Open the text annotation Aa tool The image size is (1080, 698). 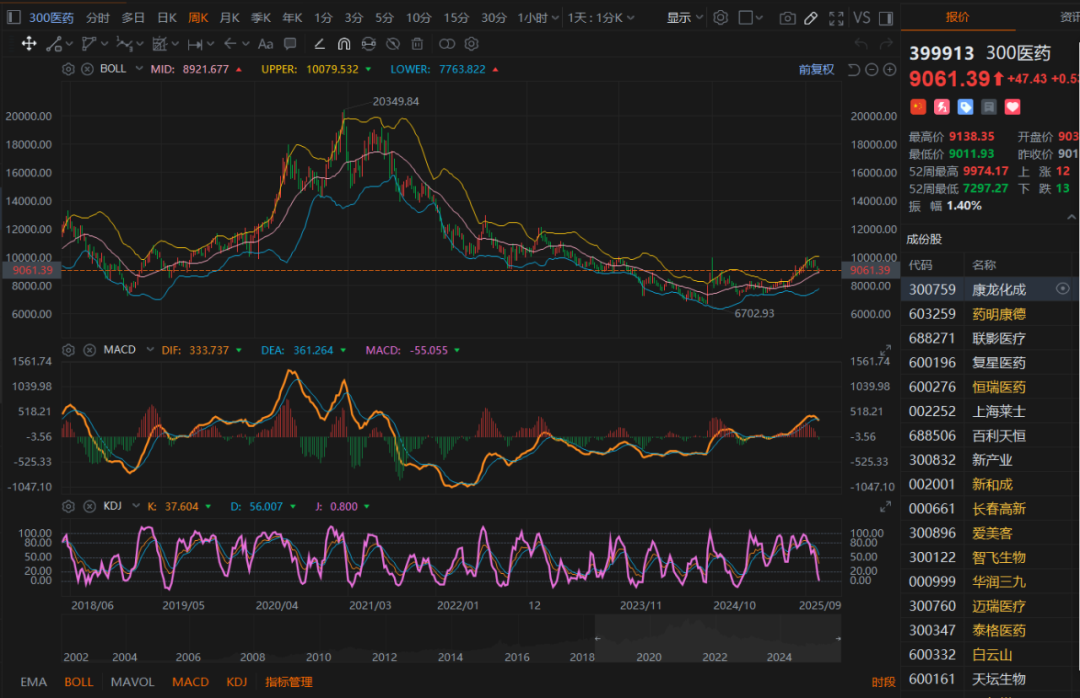point(265,44)
